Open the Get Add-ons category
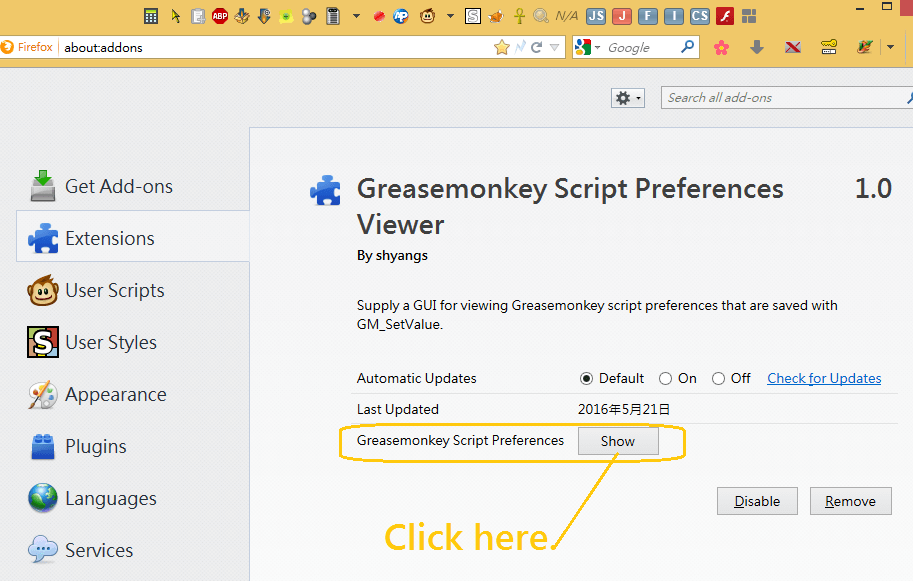 click(133, 186)
